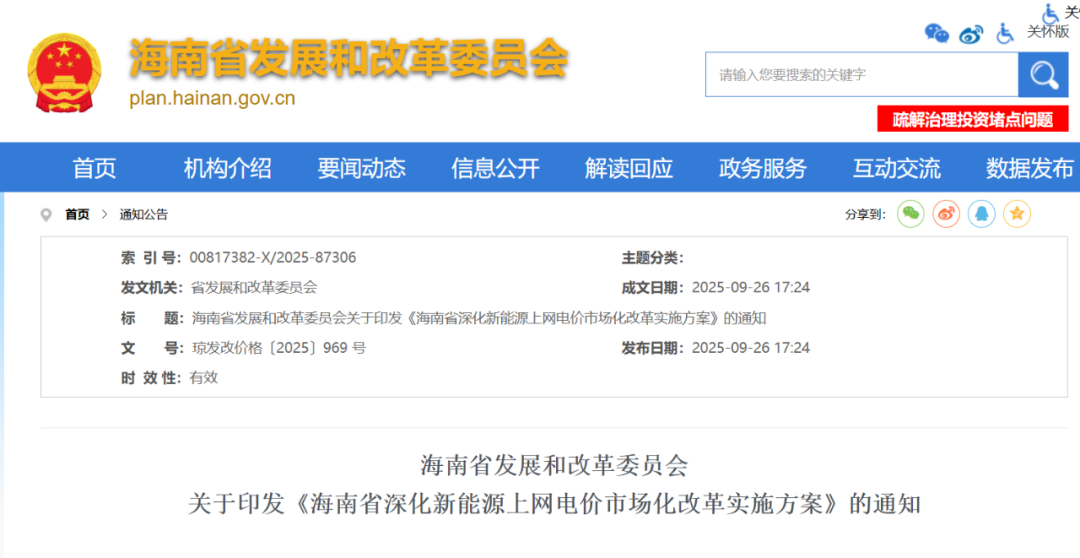This screenshot has width=1080, height=558.
Task: Share the article via red Weibo icon
Action: (946, 213)
